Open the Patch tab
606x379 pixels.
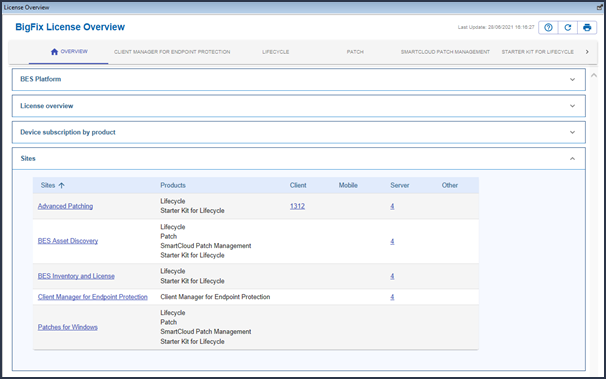tap(355, 52)
